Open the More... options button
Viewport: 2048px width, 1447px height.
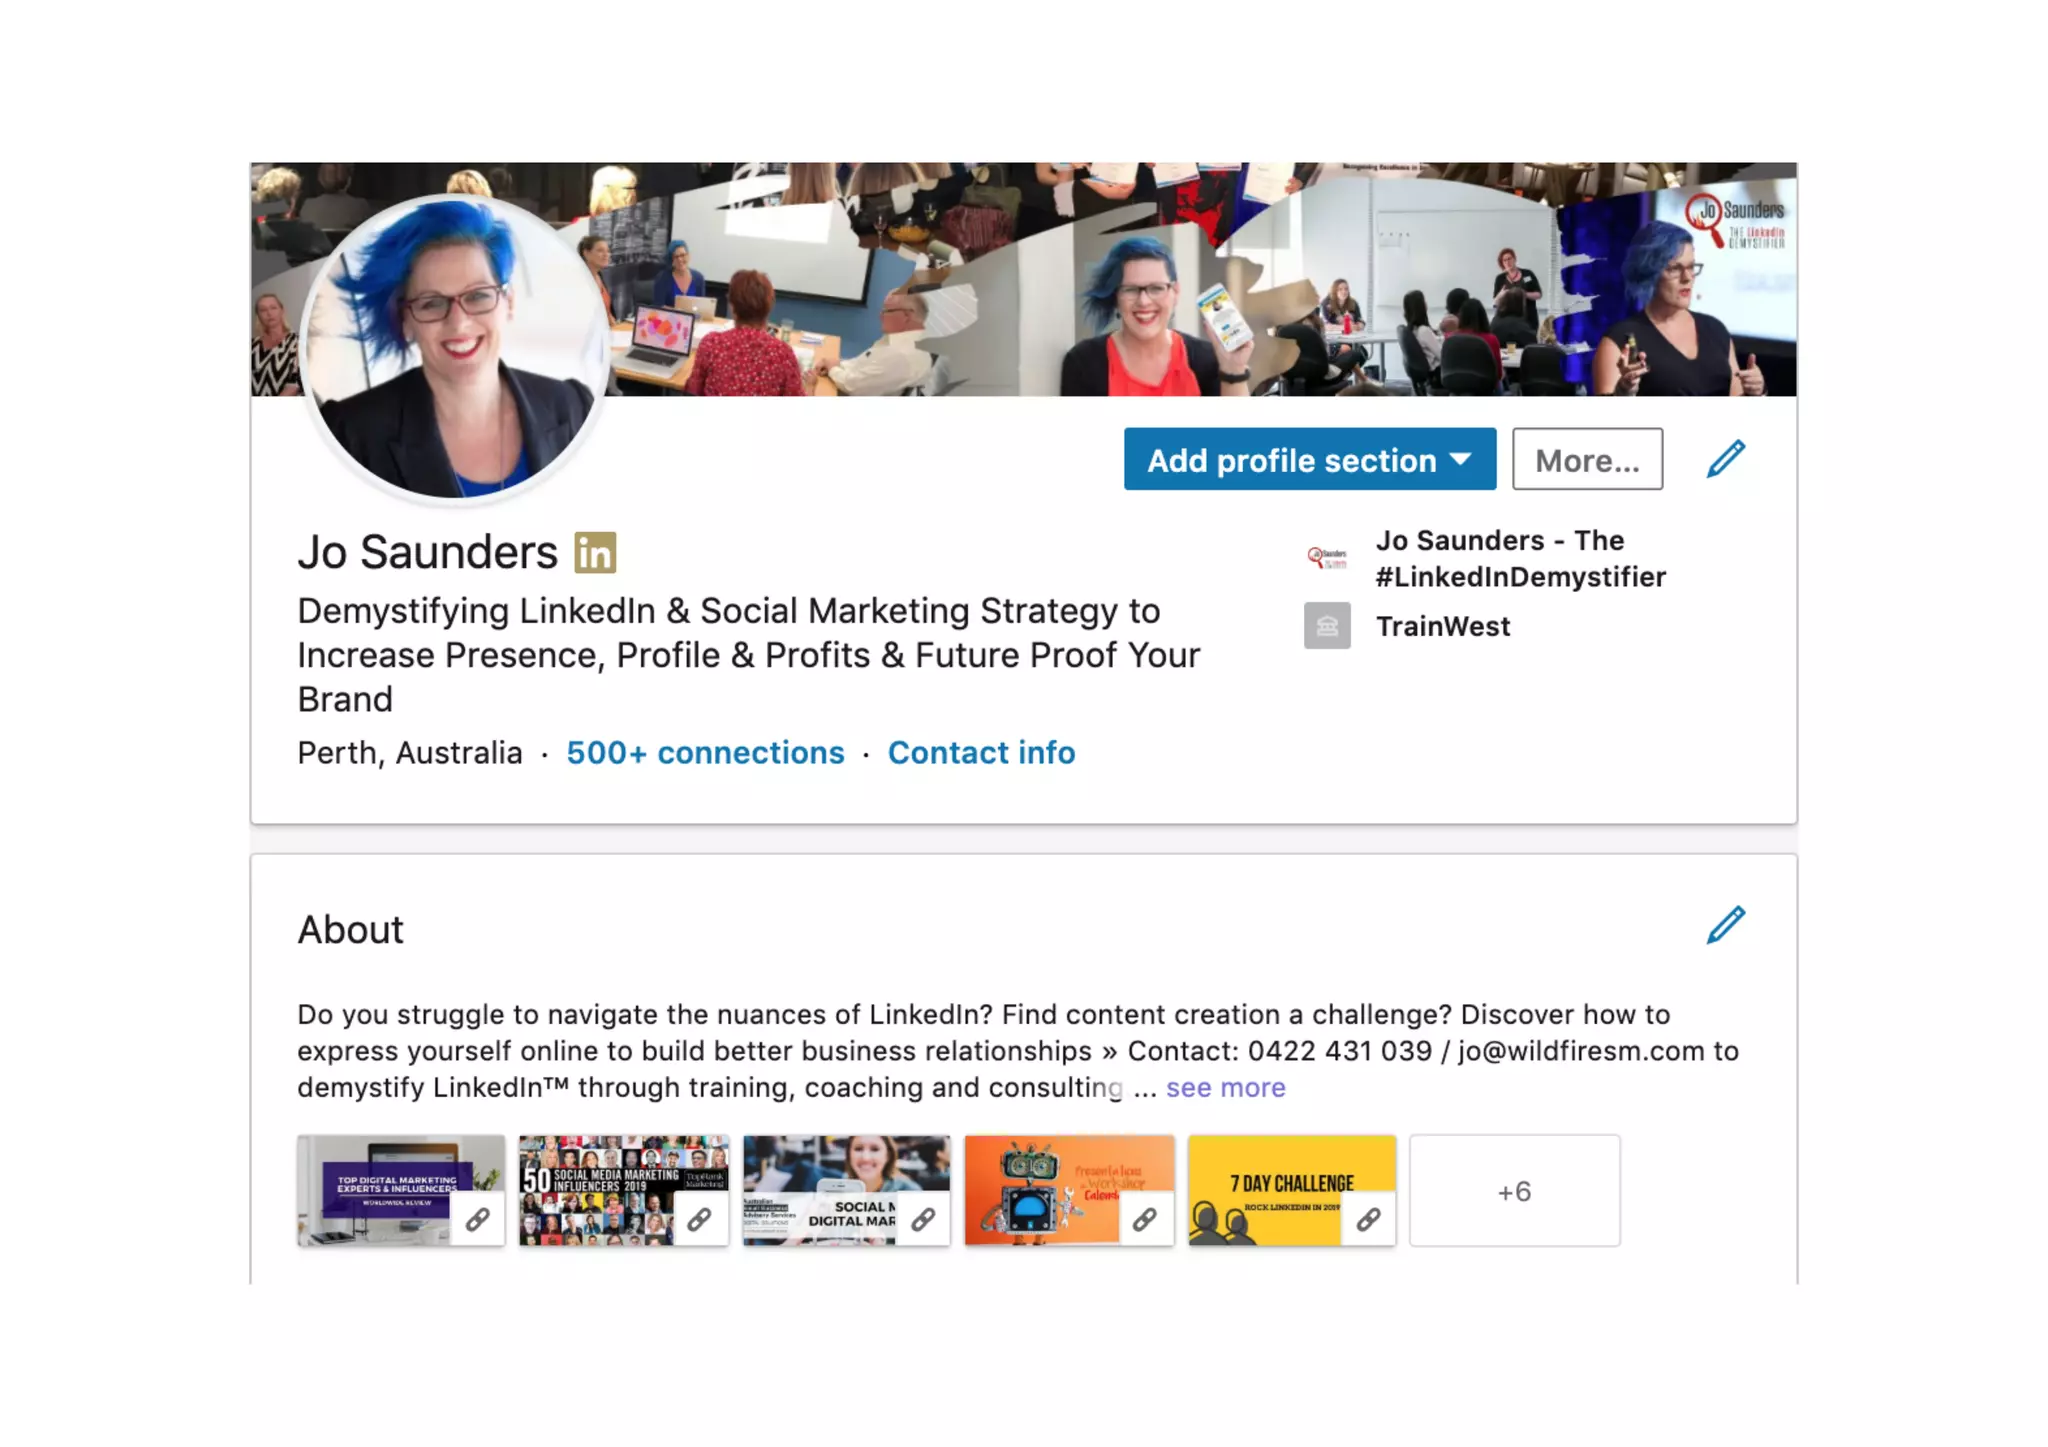pos(1587,459)
